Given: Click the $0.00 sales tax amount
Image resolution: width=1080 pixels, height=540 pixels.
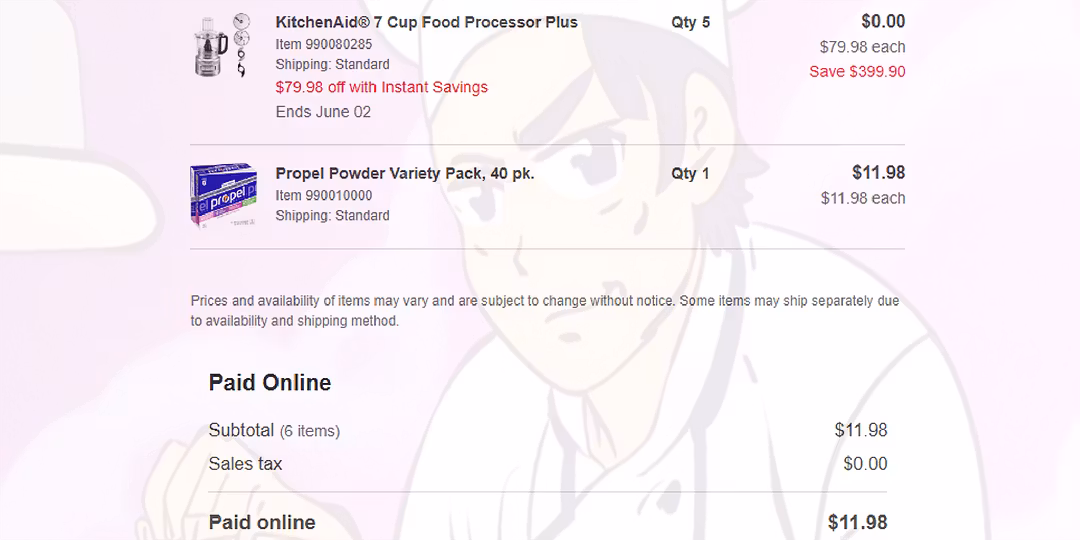Looking at the screenshot, I should 864,464.
